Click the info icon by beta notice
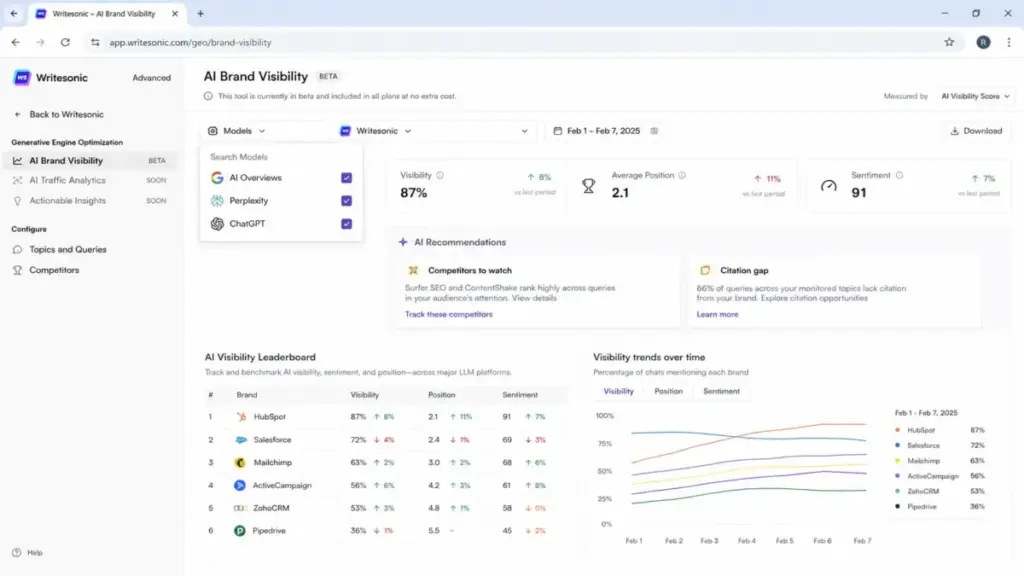 tap(208, 96)
